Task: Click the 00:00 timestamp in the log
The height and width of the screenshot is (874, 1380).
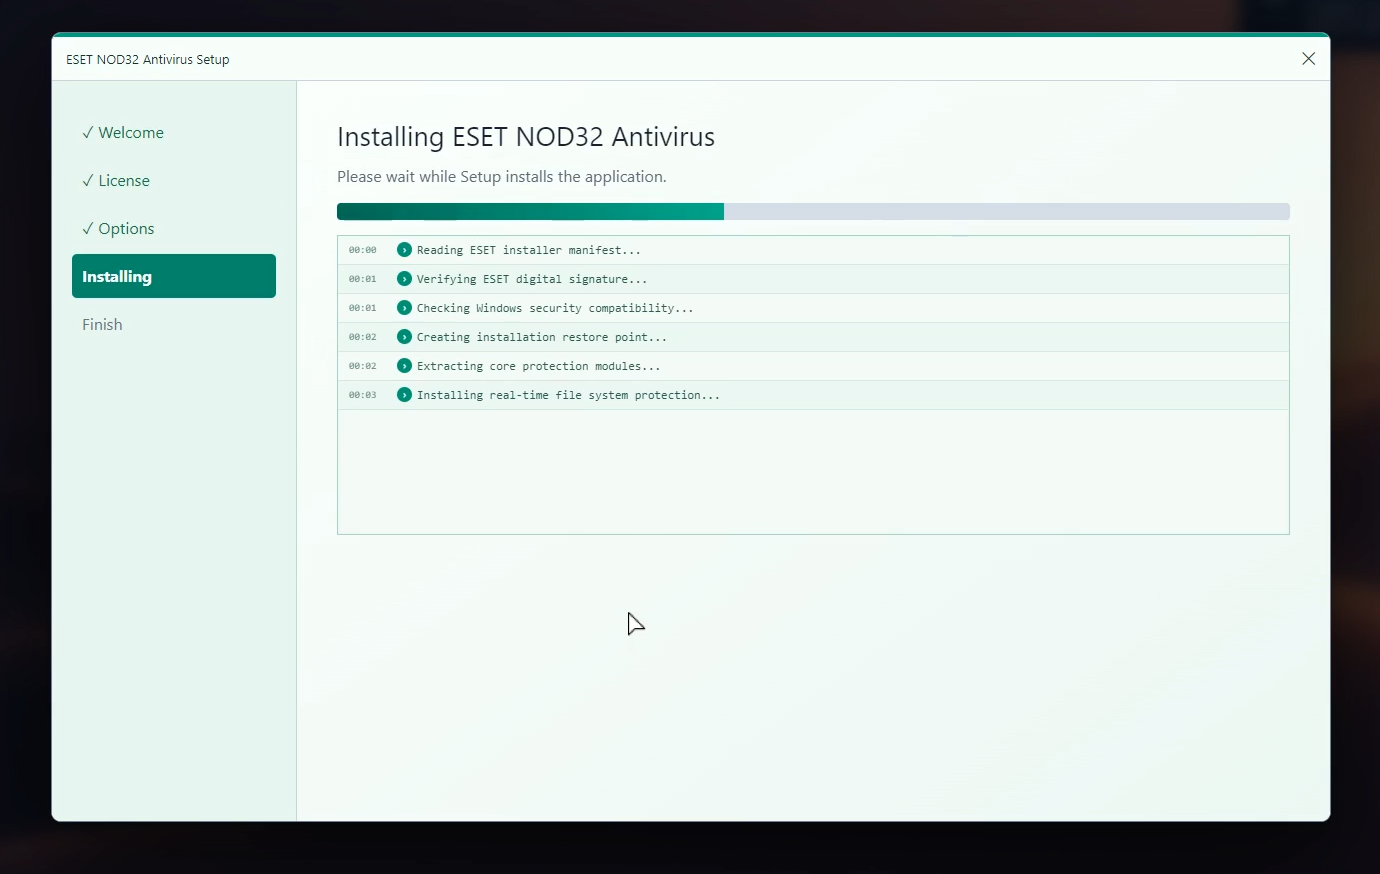Action: (x=363, y=250)
